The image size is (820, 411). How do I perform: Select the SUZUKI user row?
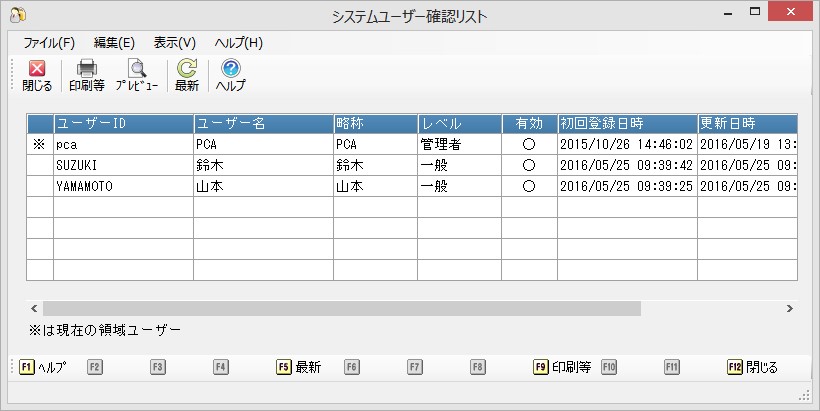click(123, 165)
